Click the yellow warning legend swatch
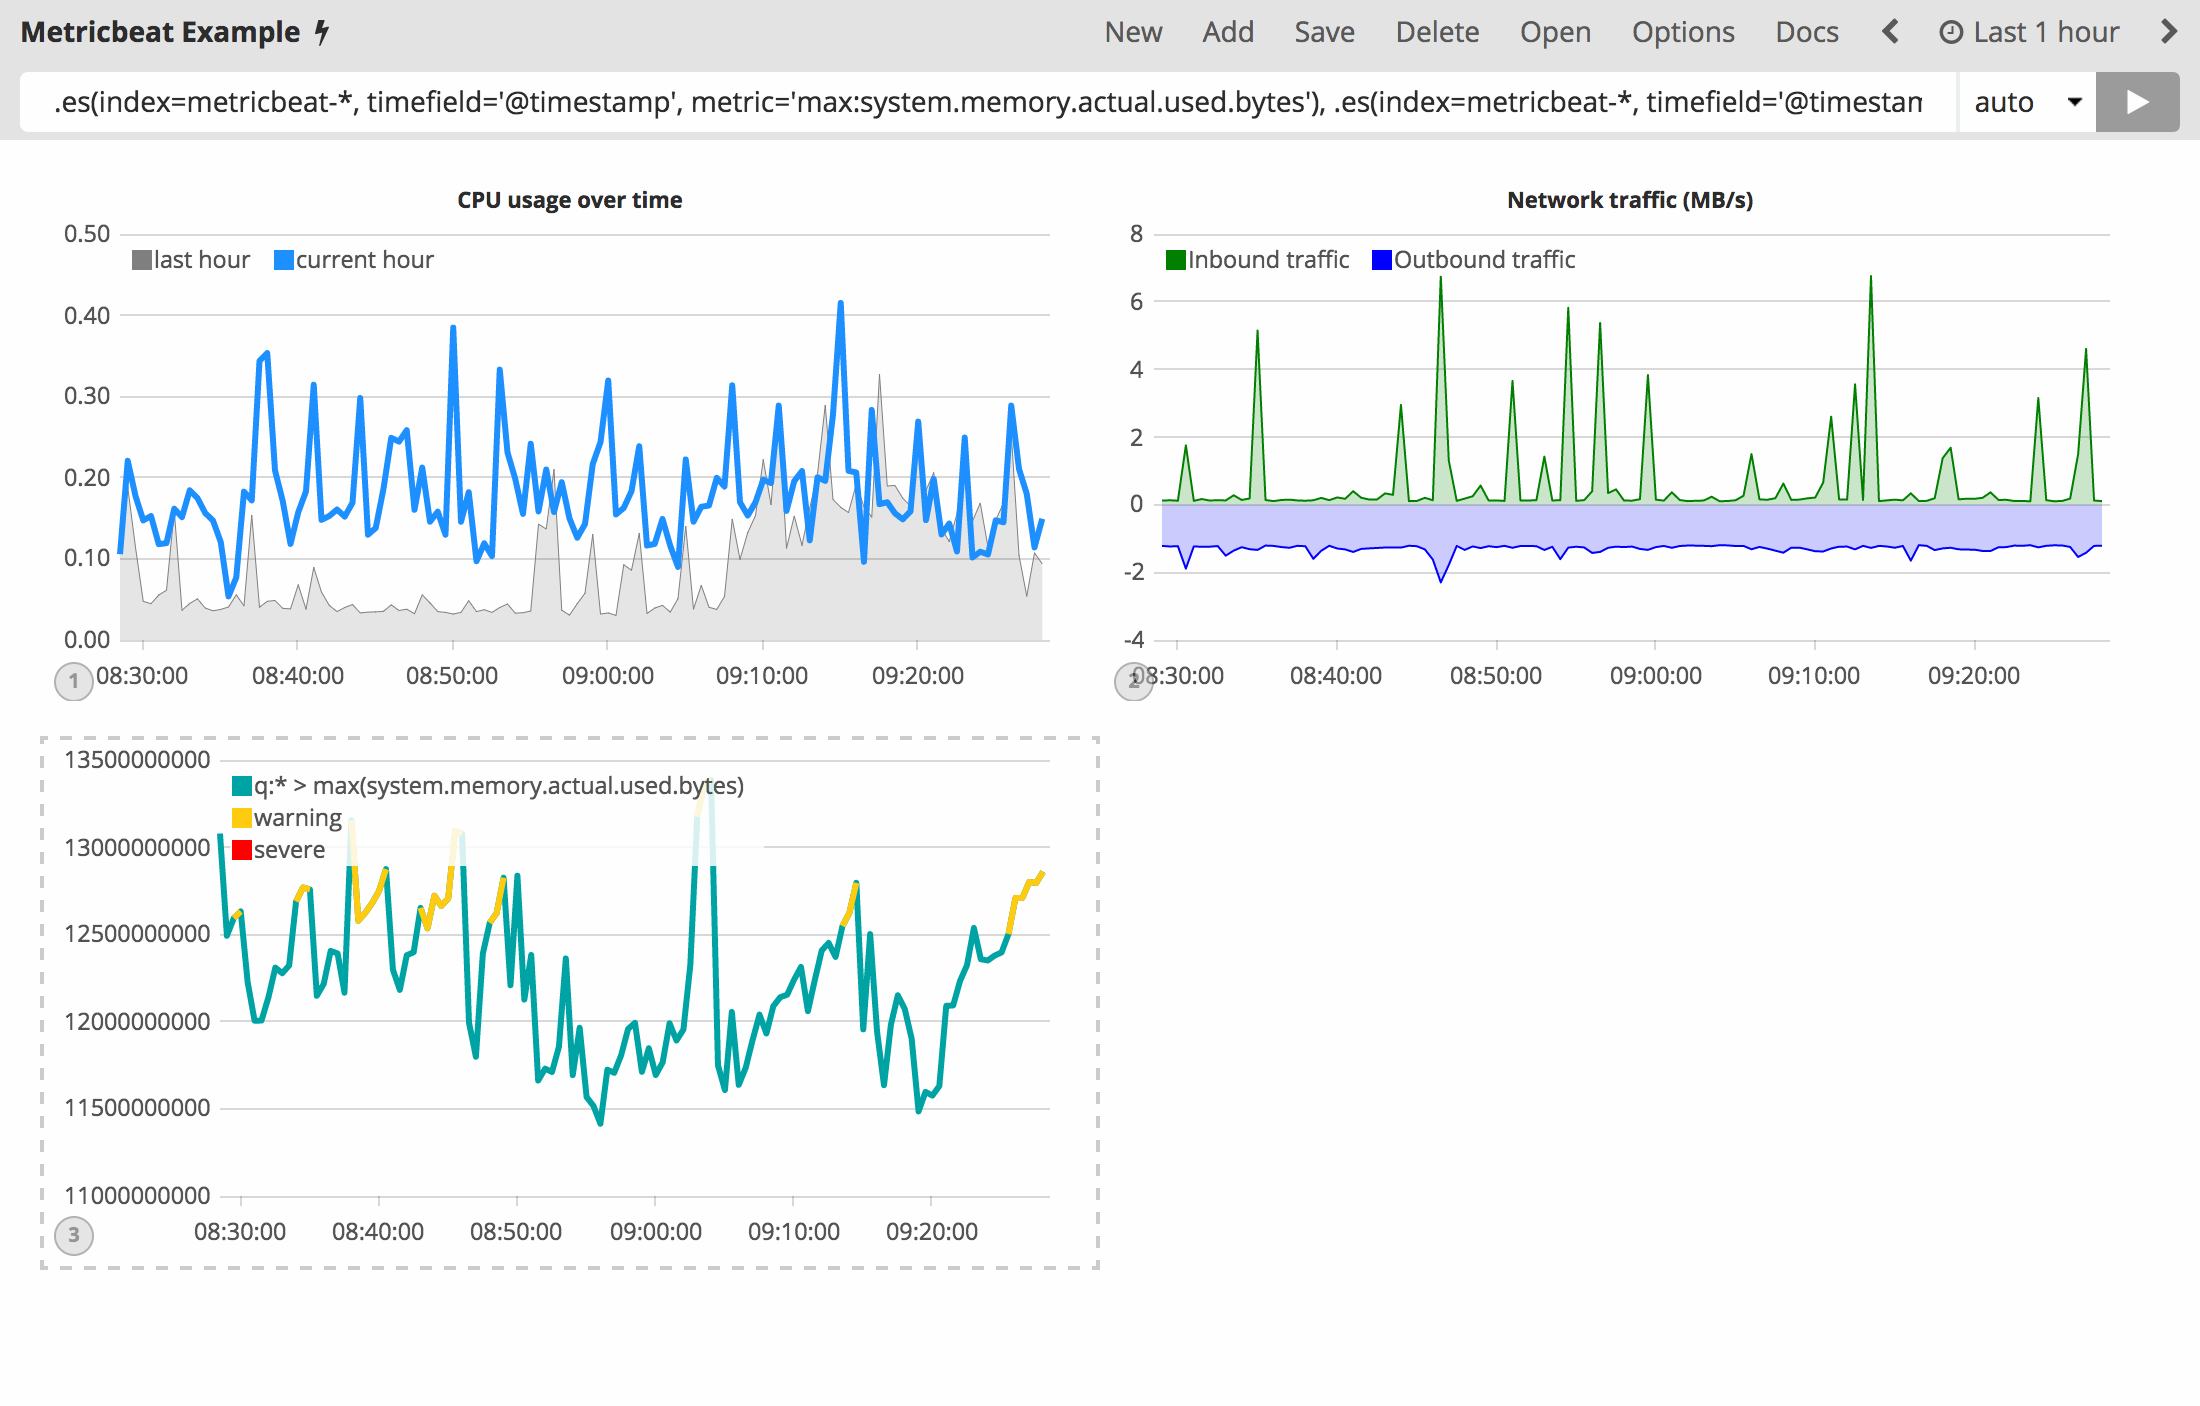This screenshot has width=2200, height=1406. coord(242,818)
